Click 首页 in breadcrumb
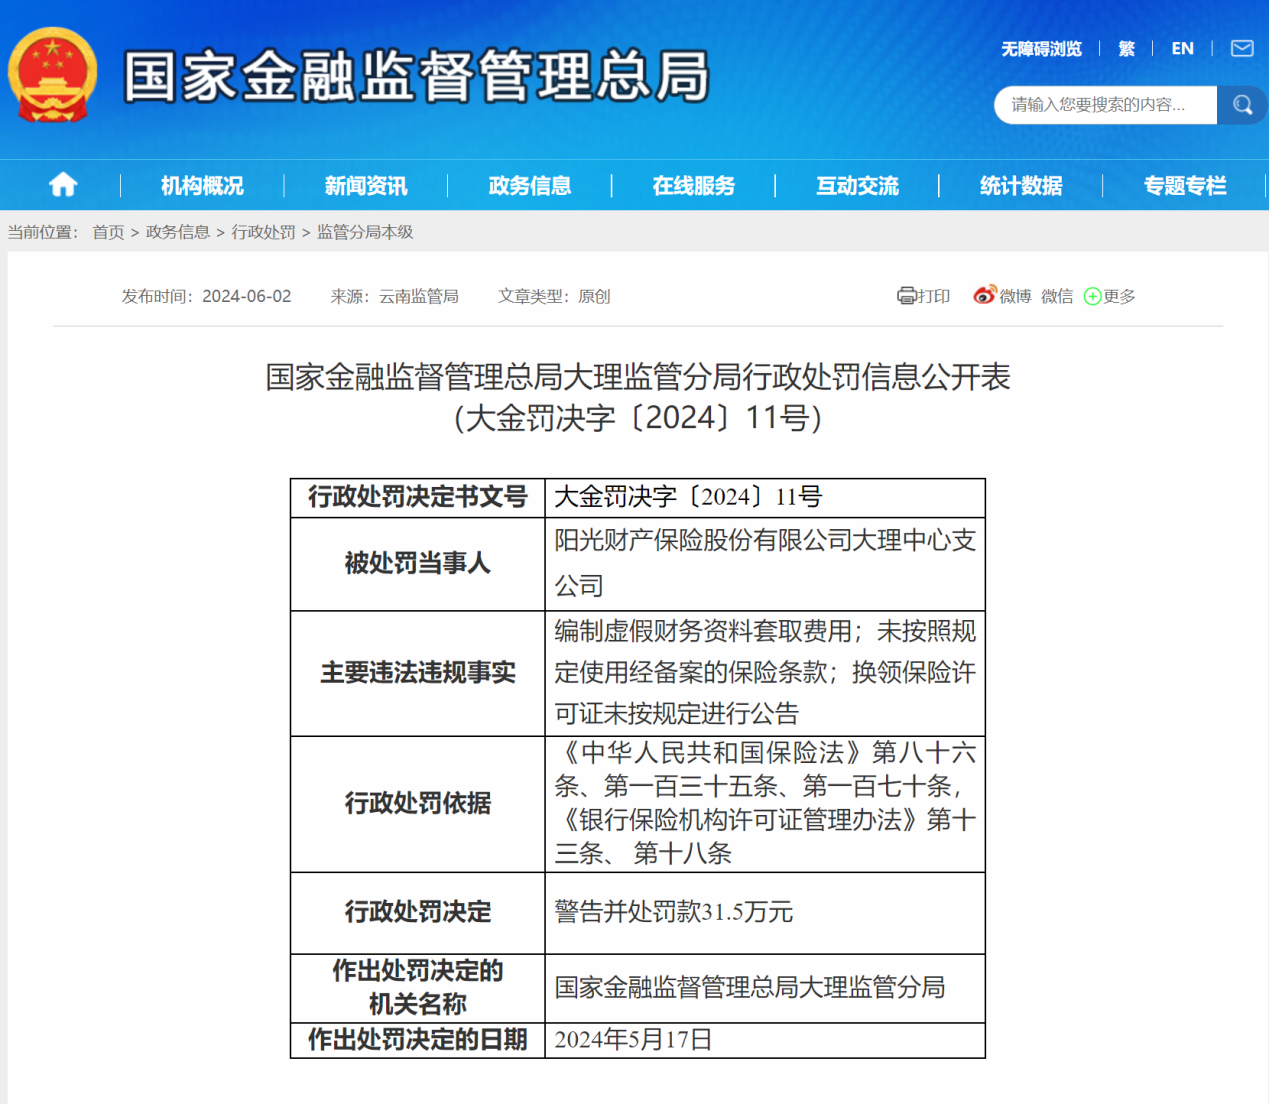 (x=109, y=233)
